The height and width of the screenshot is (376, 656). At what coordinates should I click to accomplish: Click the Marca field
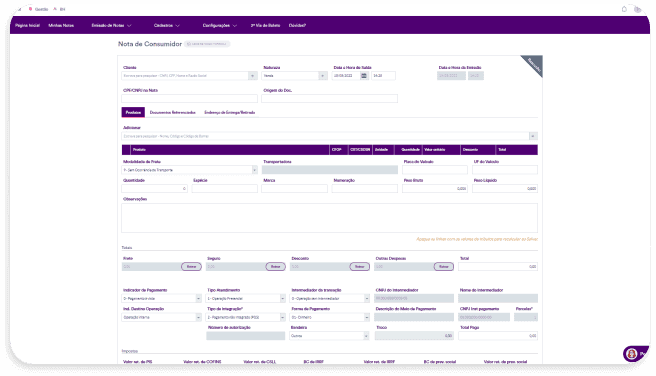[x=295, y=189]
